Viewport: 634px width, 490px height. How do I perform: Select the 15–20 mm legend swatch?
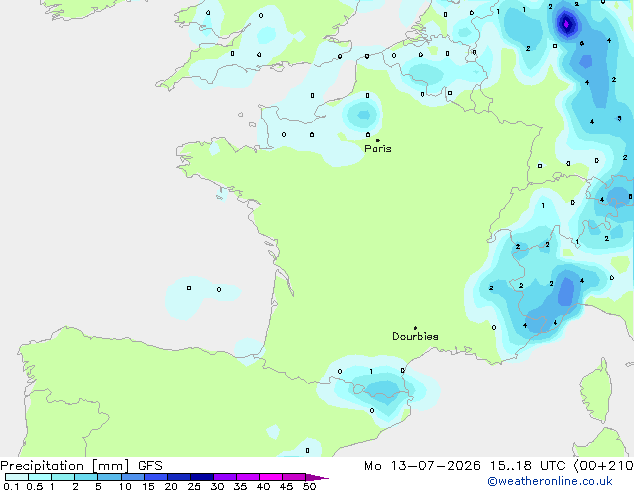click(156, 477)
